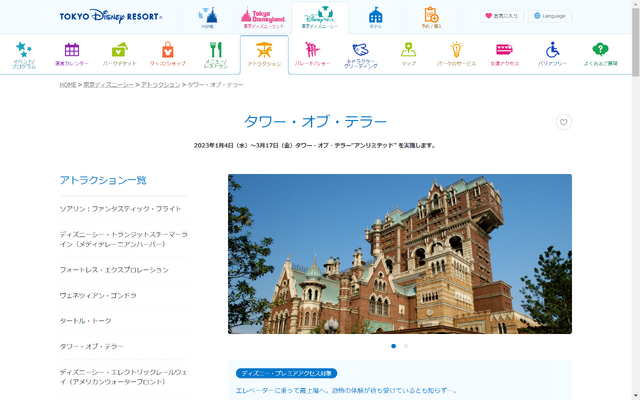Viewport: 640px width, 400px height.
Task: Open the ホテル hotel icon
Action: [x=376, y=18]
